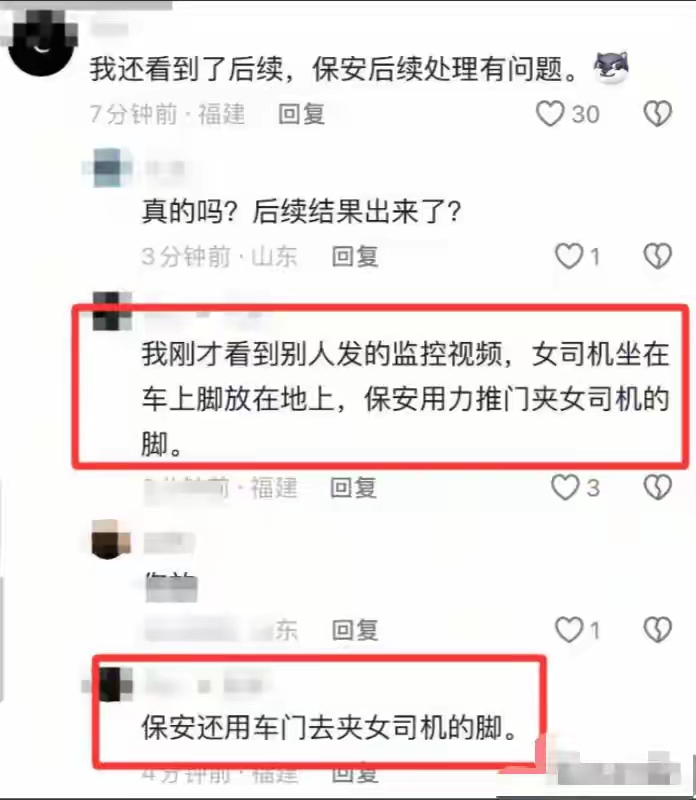The width and height of the screenshot is (696, 800).
Task: Open the top commenter's black avatar
Action: click(42, 45)
